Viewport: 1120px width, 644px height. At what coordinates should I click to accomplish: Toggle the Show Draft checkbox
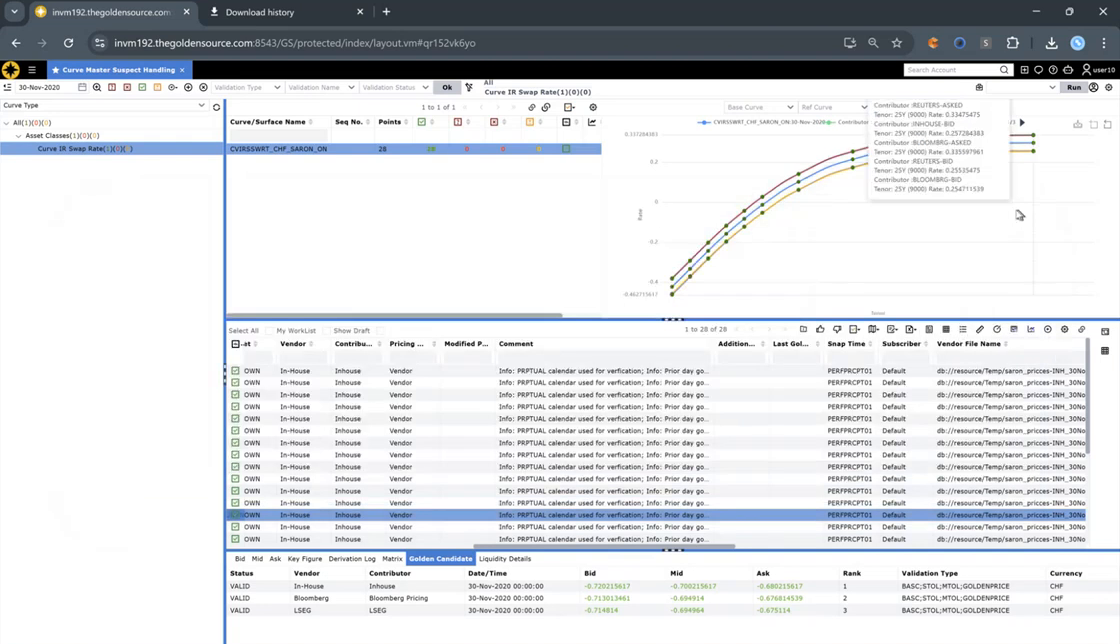[x=380, y=331]
